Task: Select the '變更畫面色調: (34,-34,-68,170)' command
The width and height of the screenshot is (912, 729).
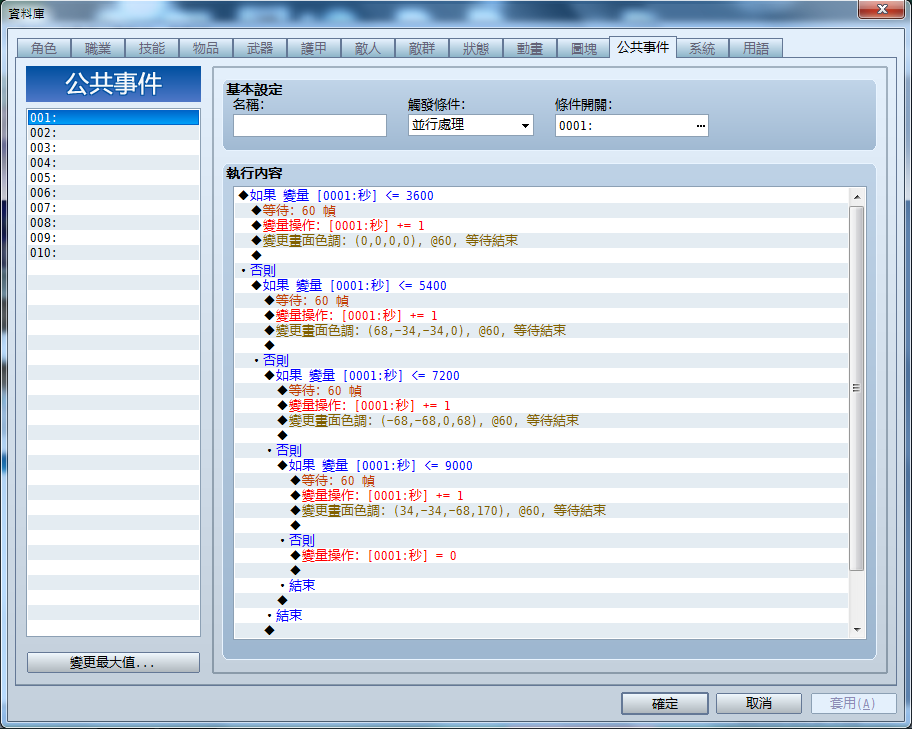Action: [x=541, y=510]
